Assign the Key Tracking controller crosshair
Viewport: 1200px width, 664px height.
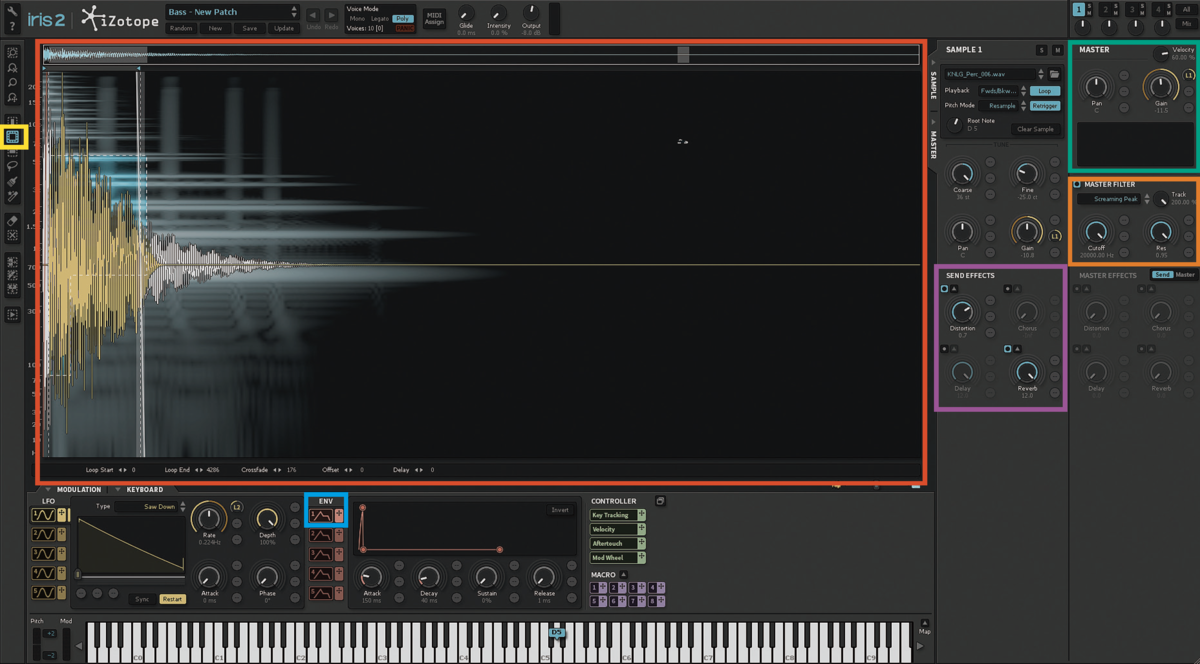(641, 515)
